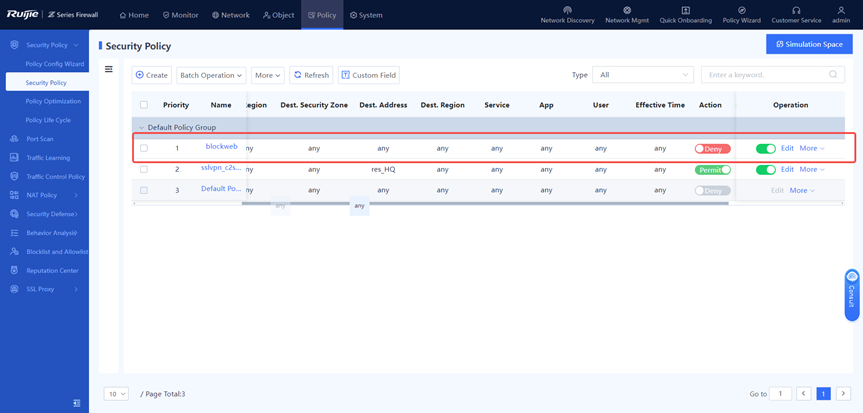Disable the sslvpn policy enable switch
Screen dimensions: 863x413
click(765, 170)
